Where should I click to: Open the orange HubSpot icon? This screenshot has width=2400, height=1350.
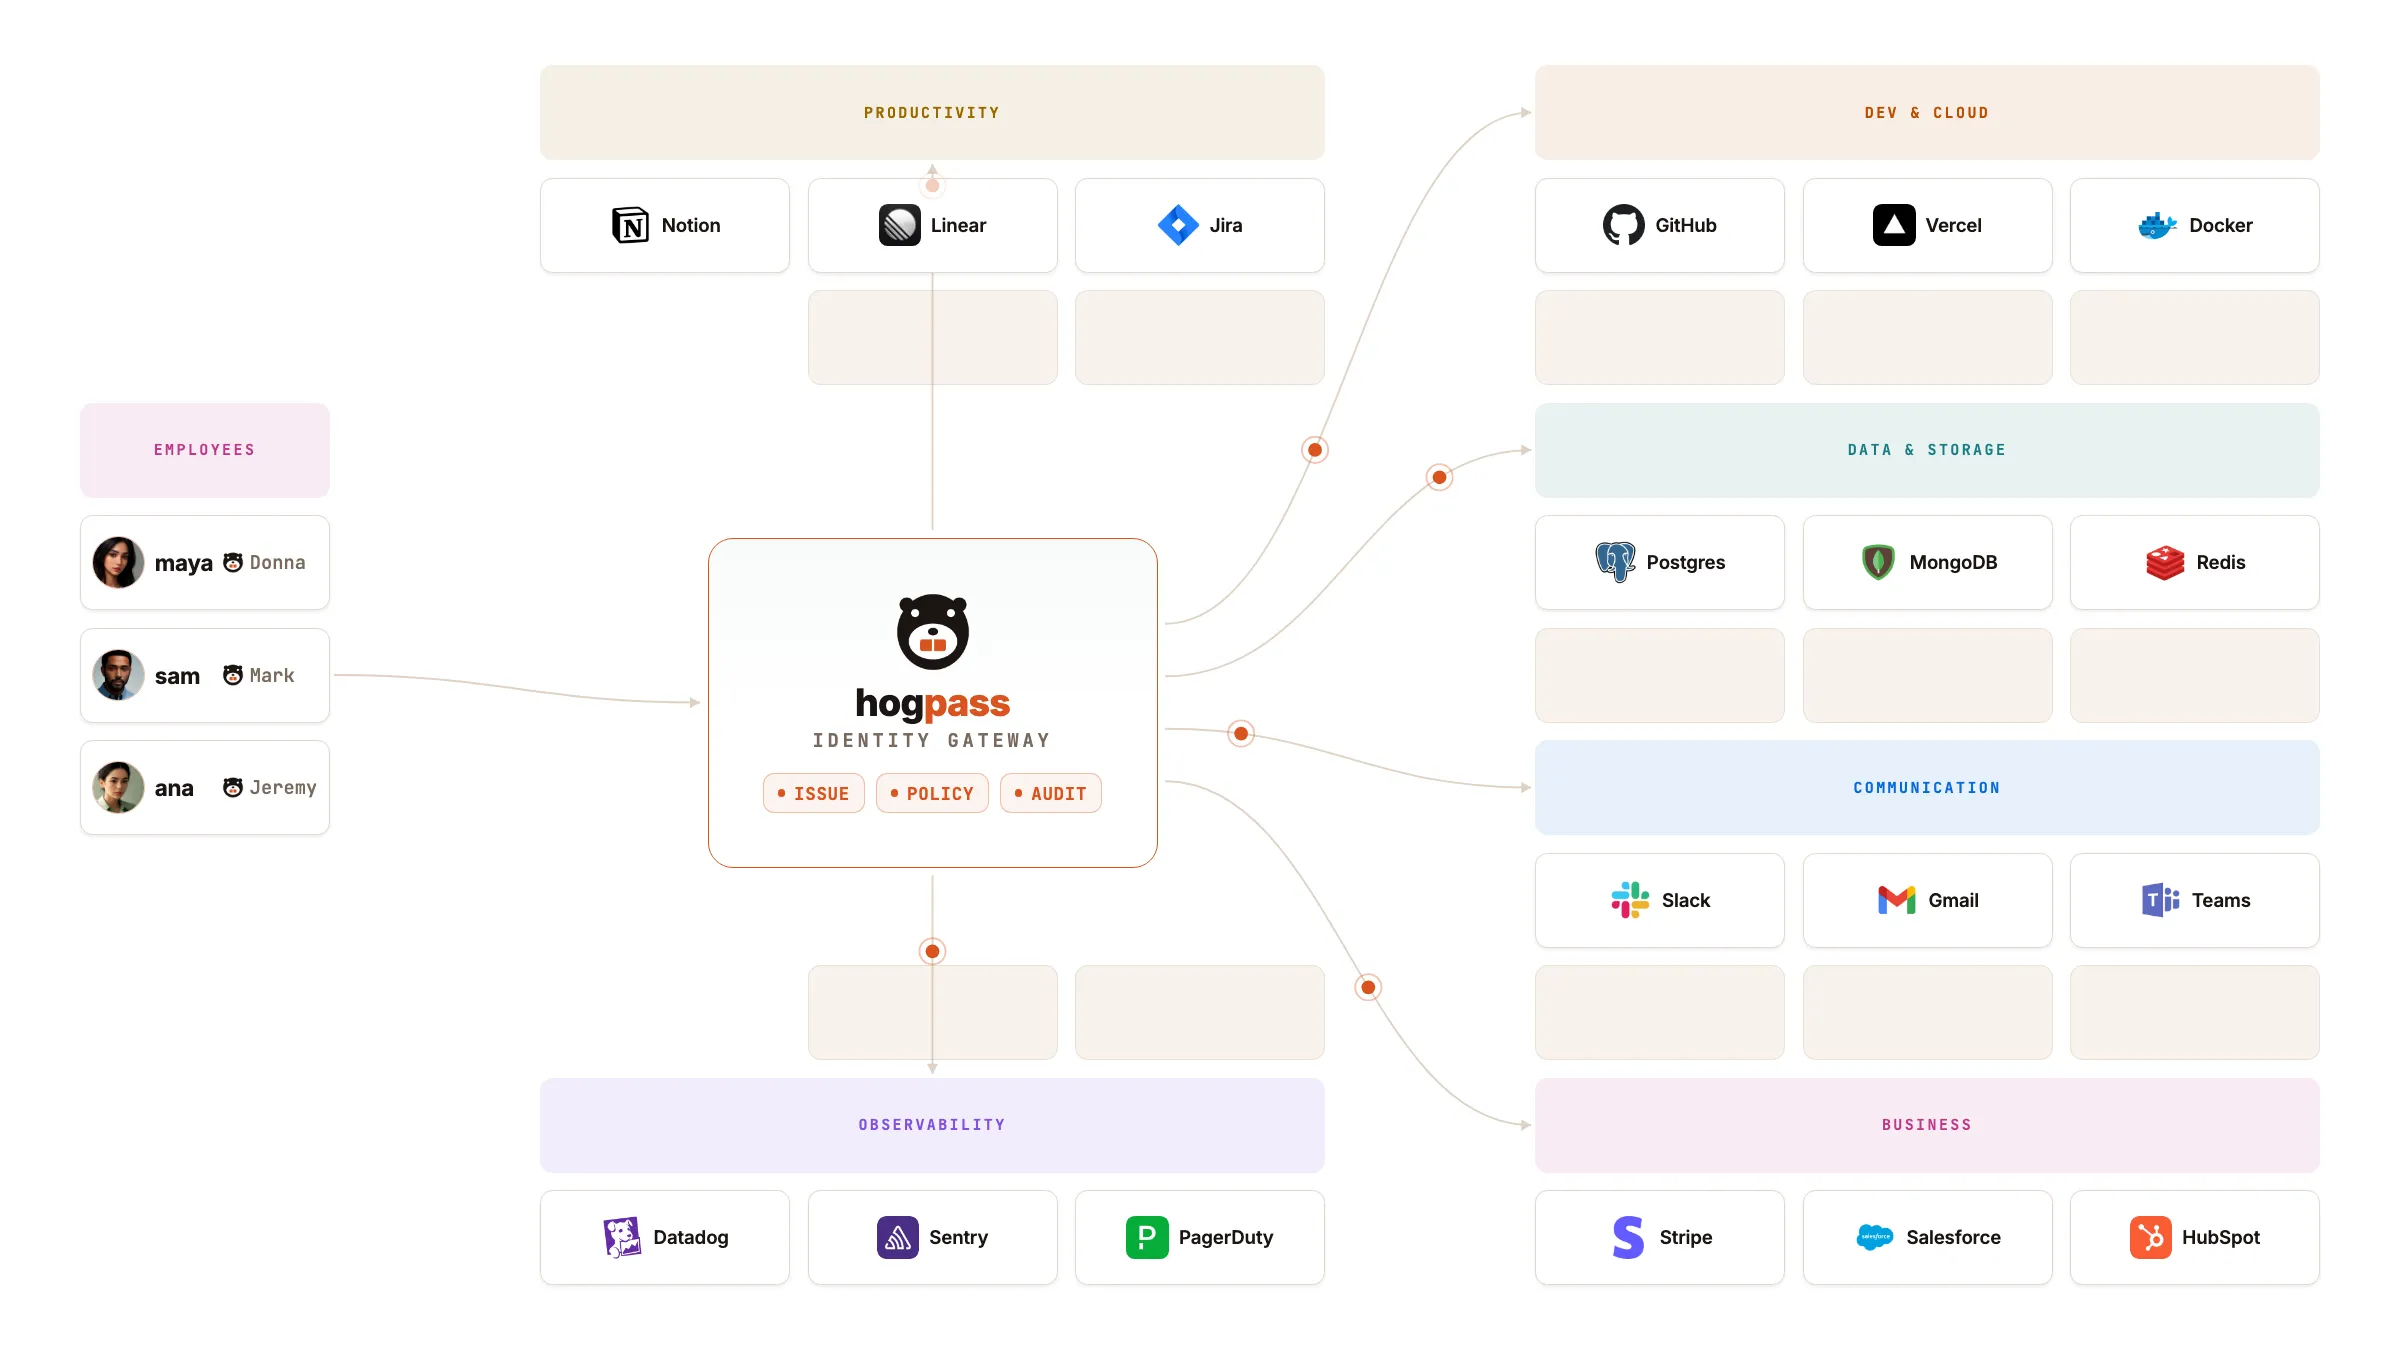pyautogui.click(x=2150, y=1237)
